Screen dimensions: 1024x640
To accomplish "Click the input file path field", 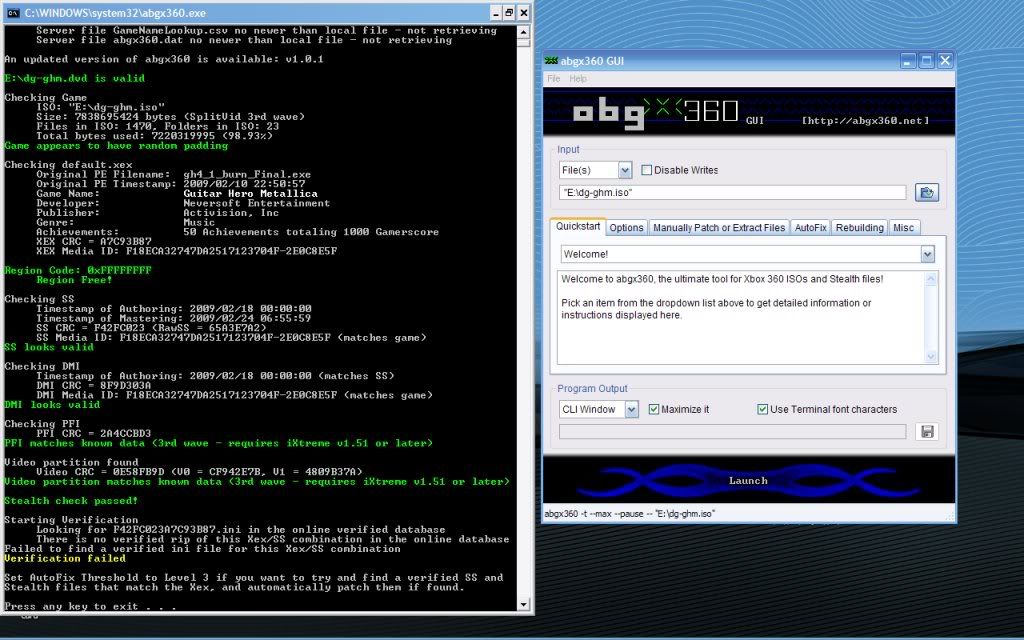I will click(x=732, y=193).
